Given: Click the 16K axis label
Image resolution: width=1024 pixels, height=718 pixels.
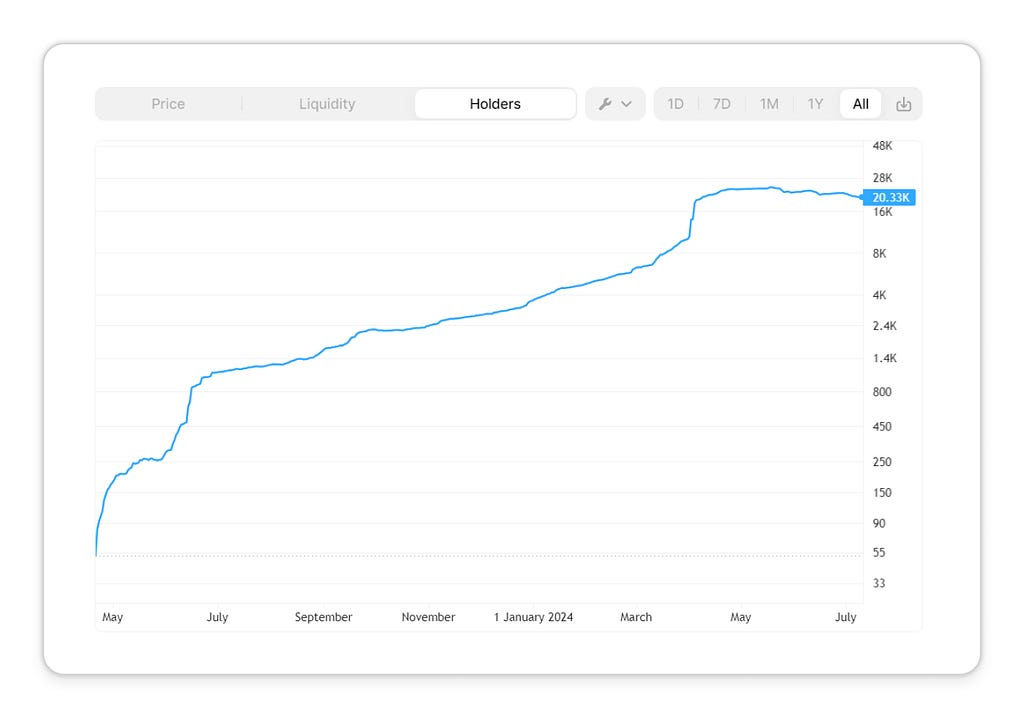Looking at the screenshot, I should click(882, 212).
